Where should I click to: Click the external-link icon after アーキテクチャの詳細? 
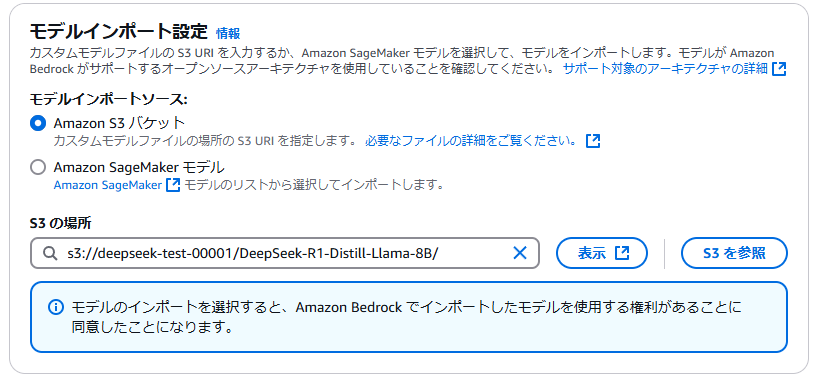[x=779, y=69]
